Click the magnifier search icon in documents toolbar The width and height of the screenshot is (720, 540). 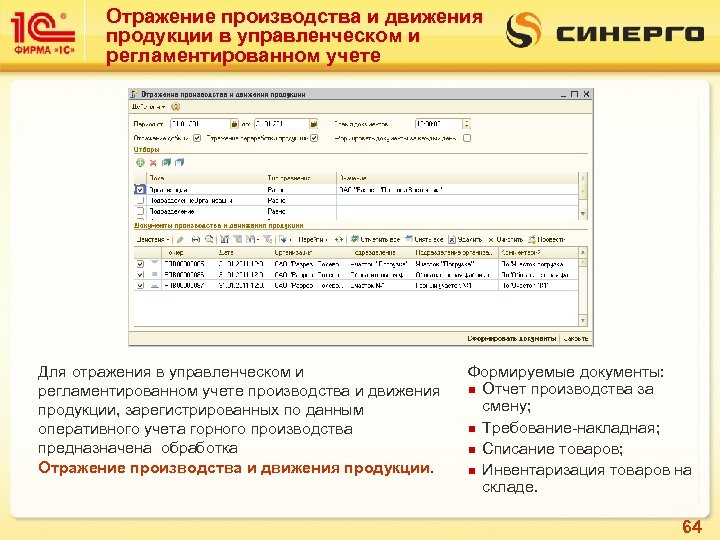[x=209, y=239]
